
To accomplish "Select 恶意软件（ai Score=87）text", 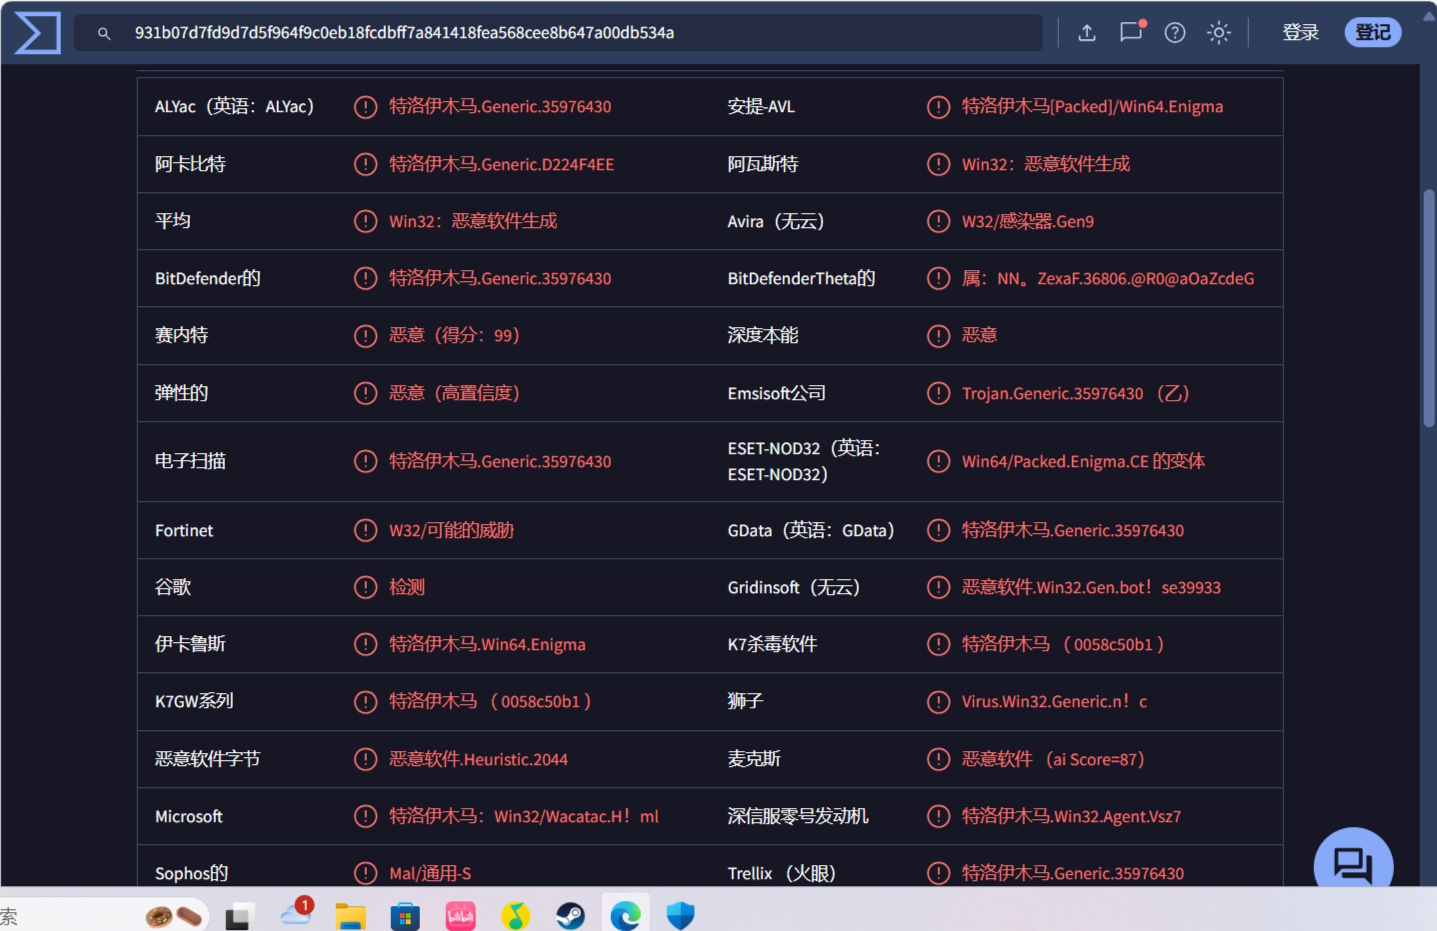I will coord(1053,759).
